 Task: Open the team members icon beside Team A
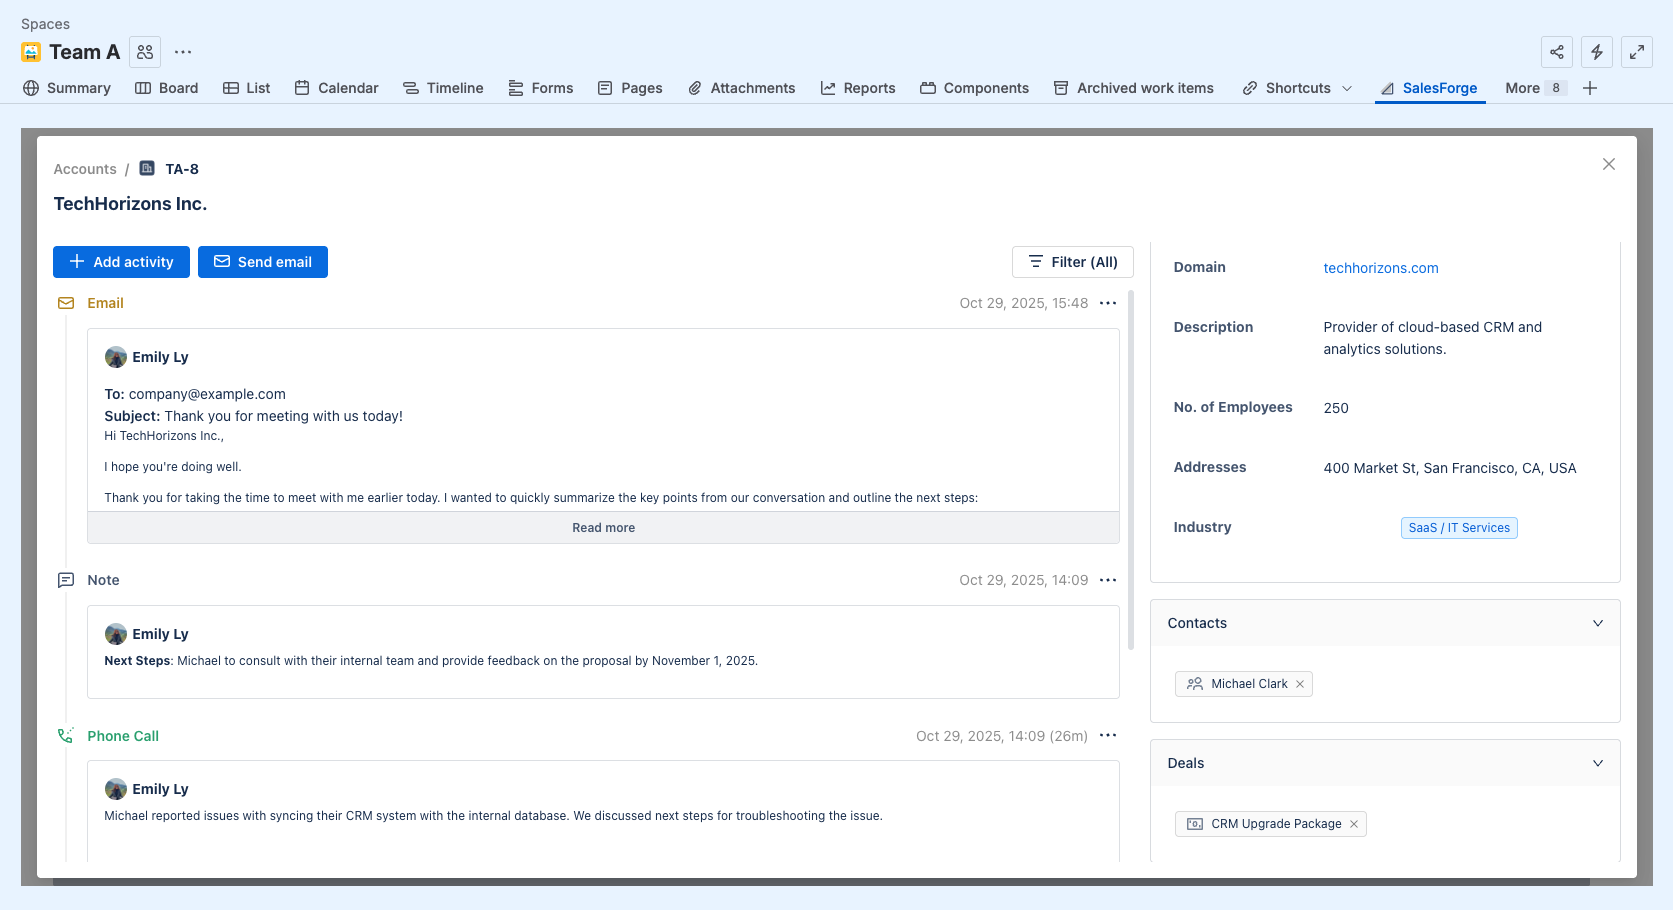coord(145,52)
